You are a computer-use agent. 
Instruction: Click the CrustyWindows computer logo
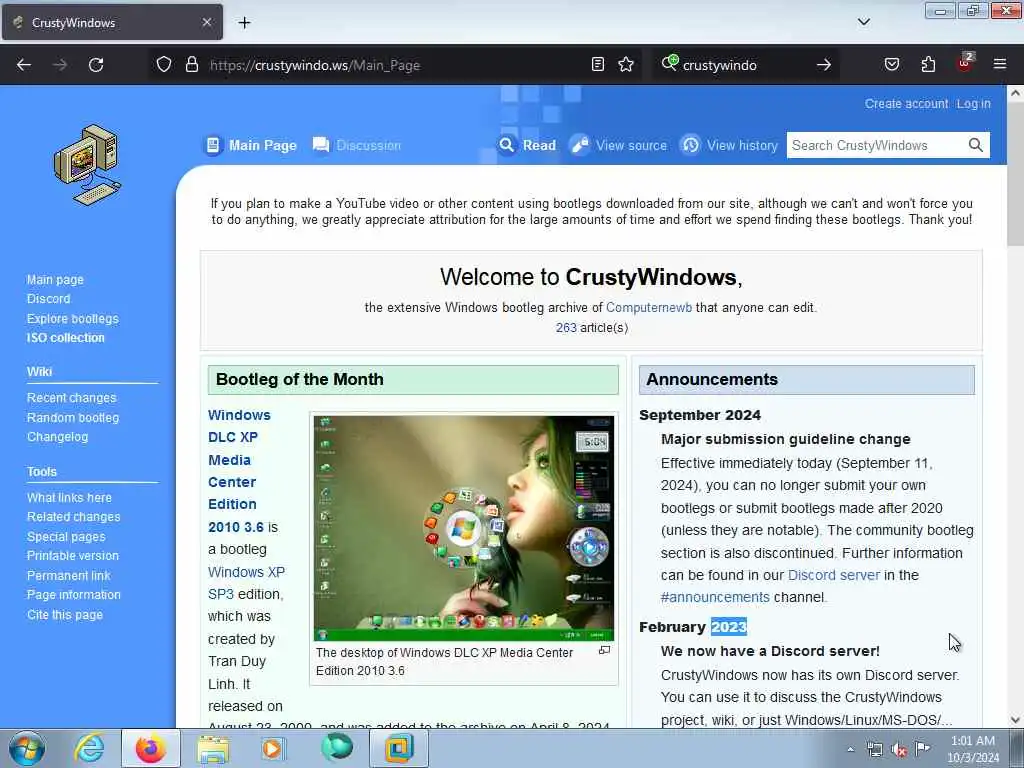pyautogui.click(x=87, y=165)
